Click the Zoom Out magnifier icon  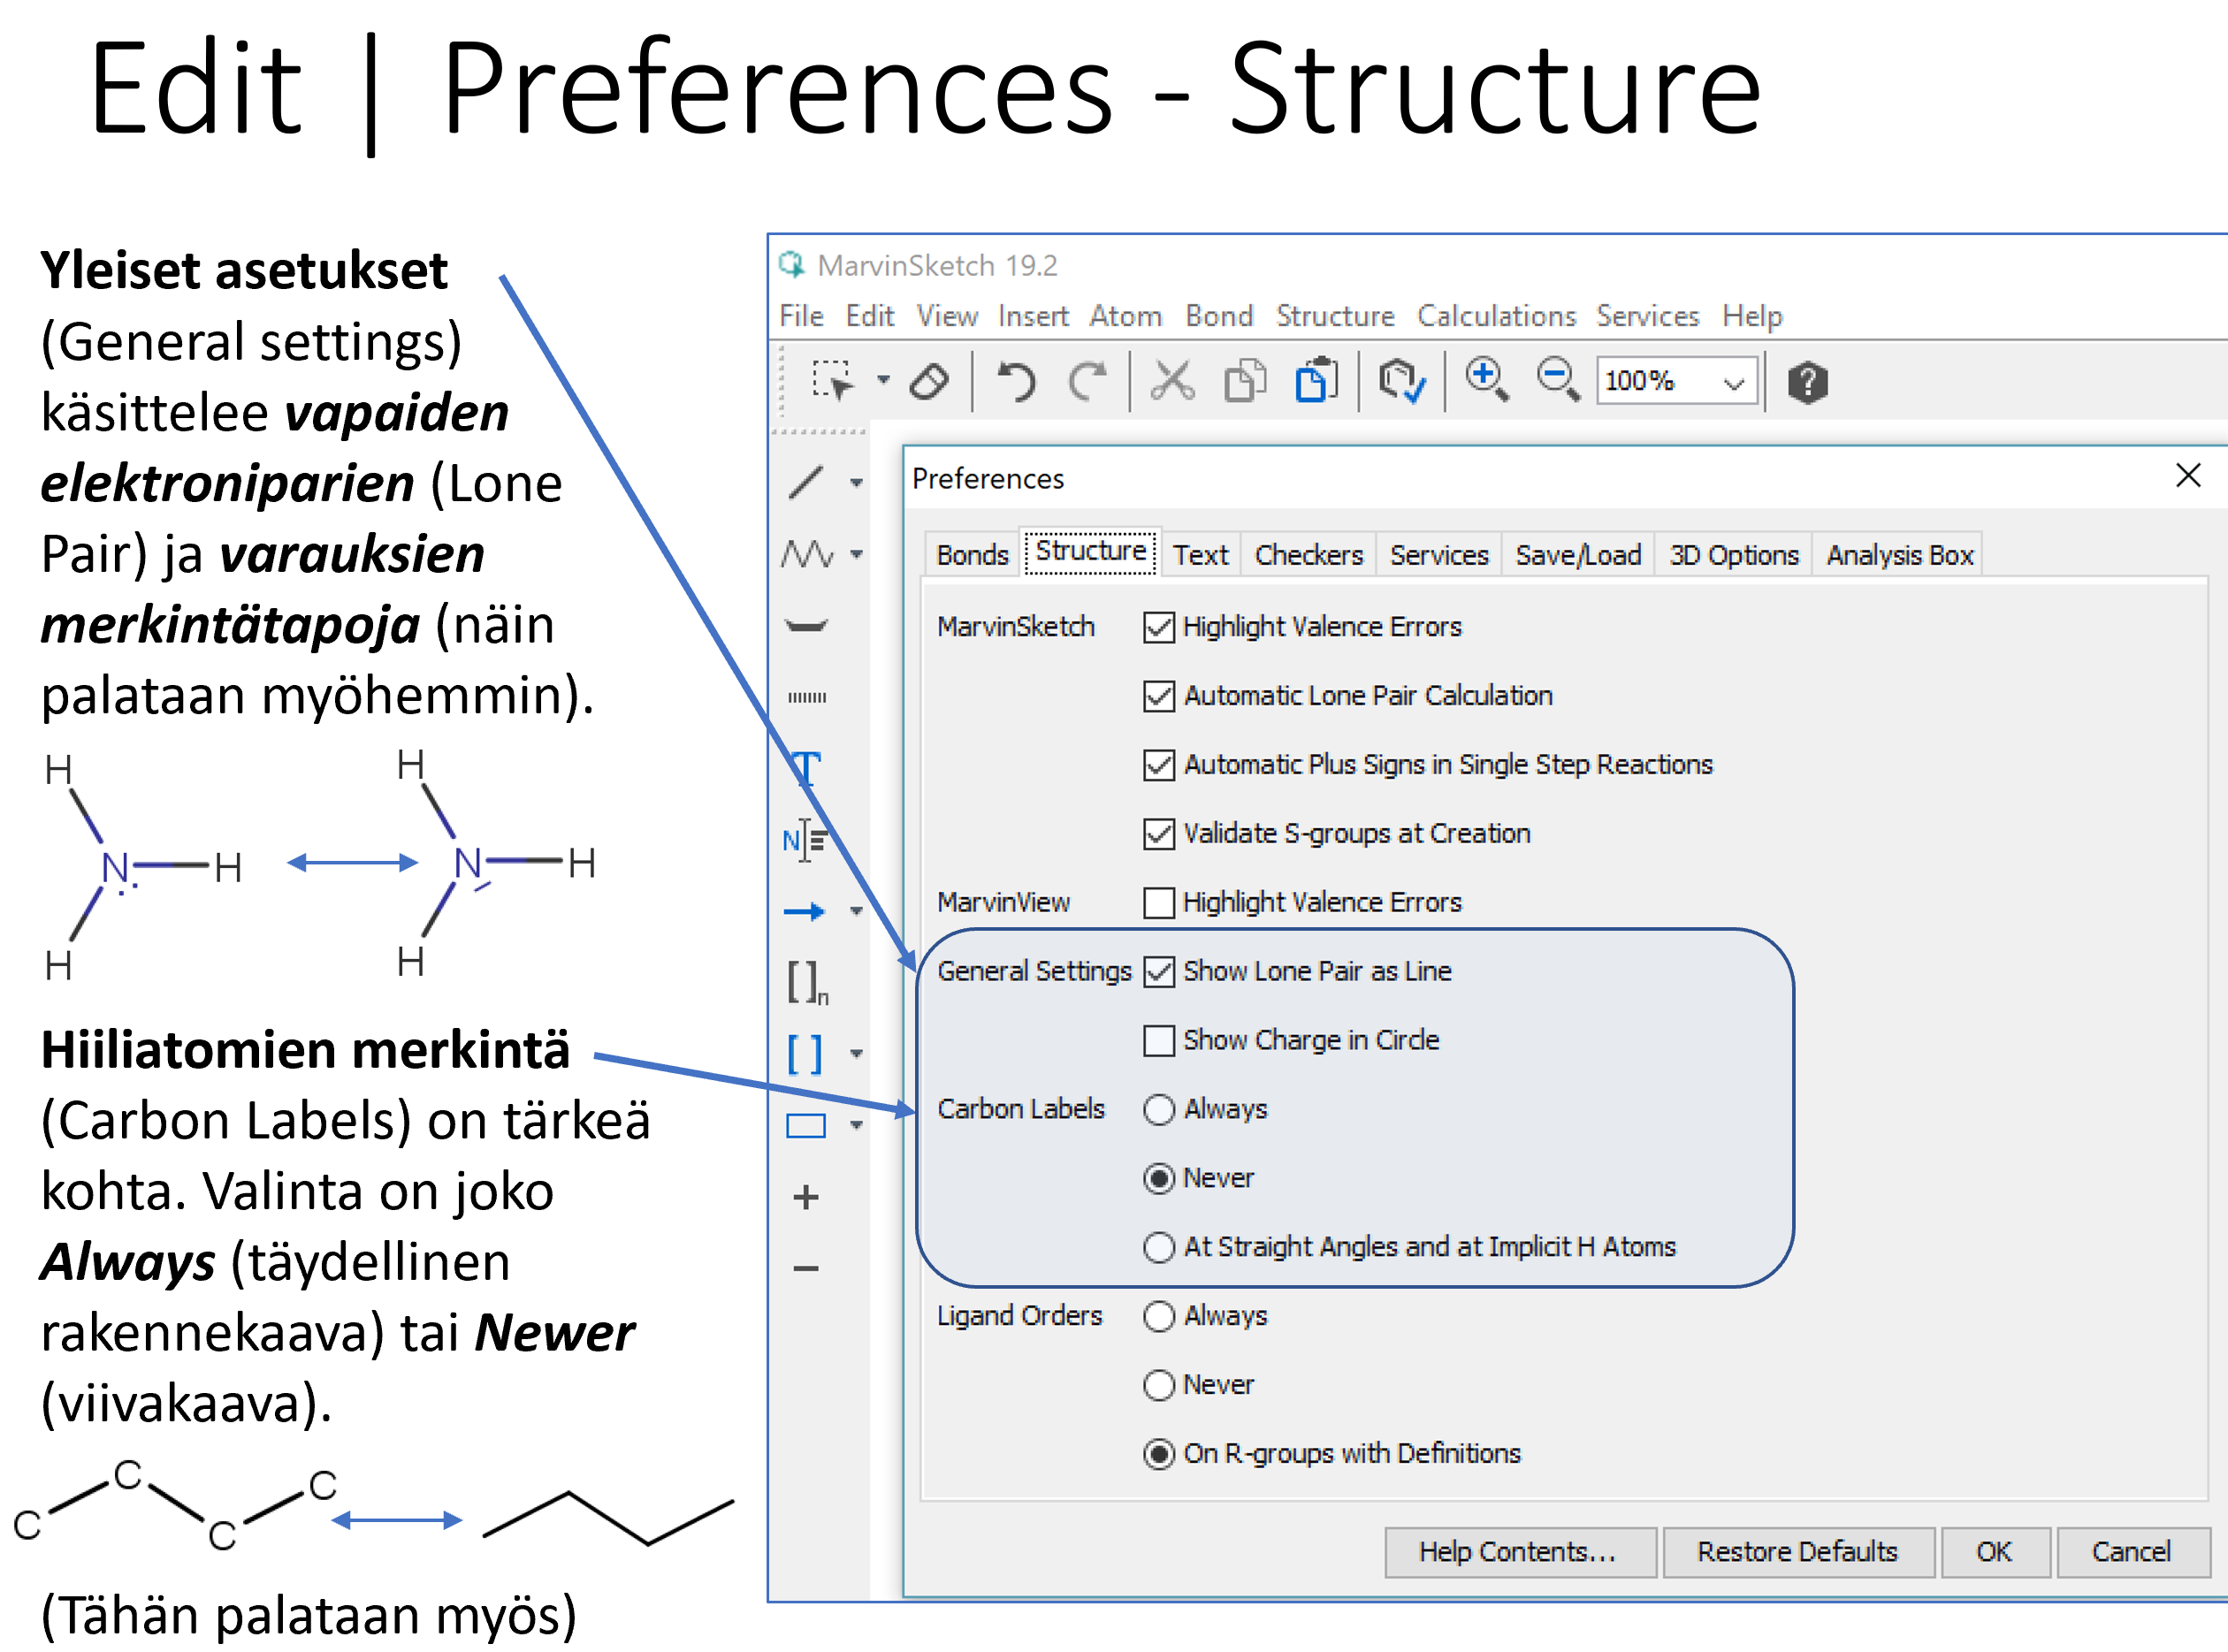click(x=1558, y=380)
